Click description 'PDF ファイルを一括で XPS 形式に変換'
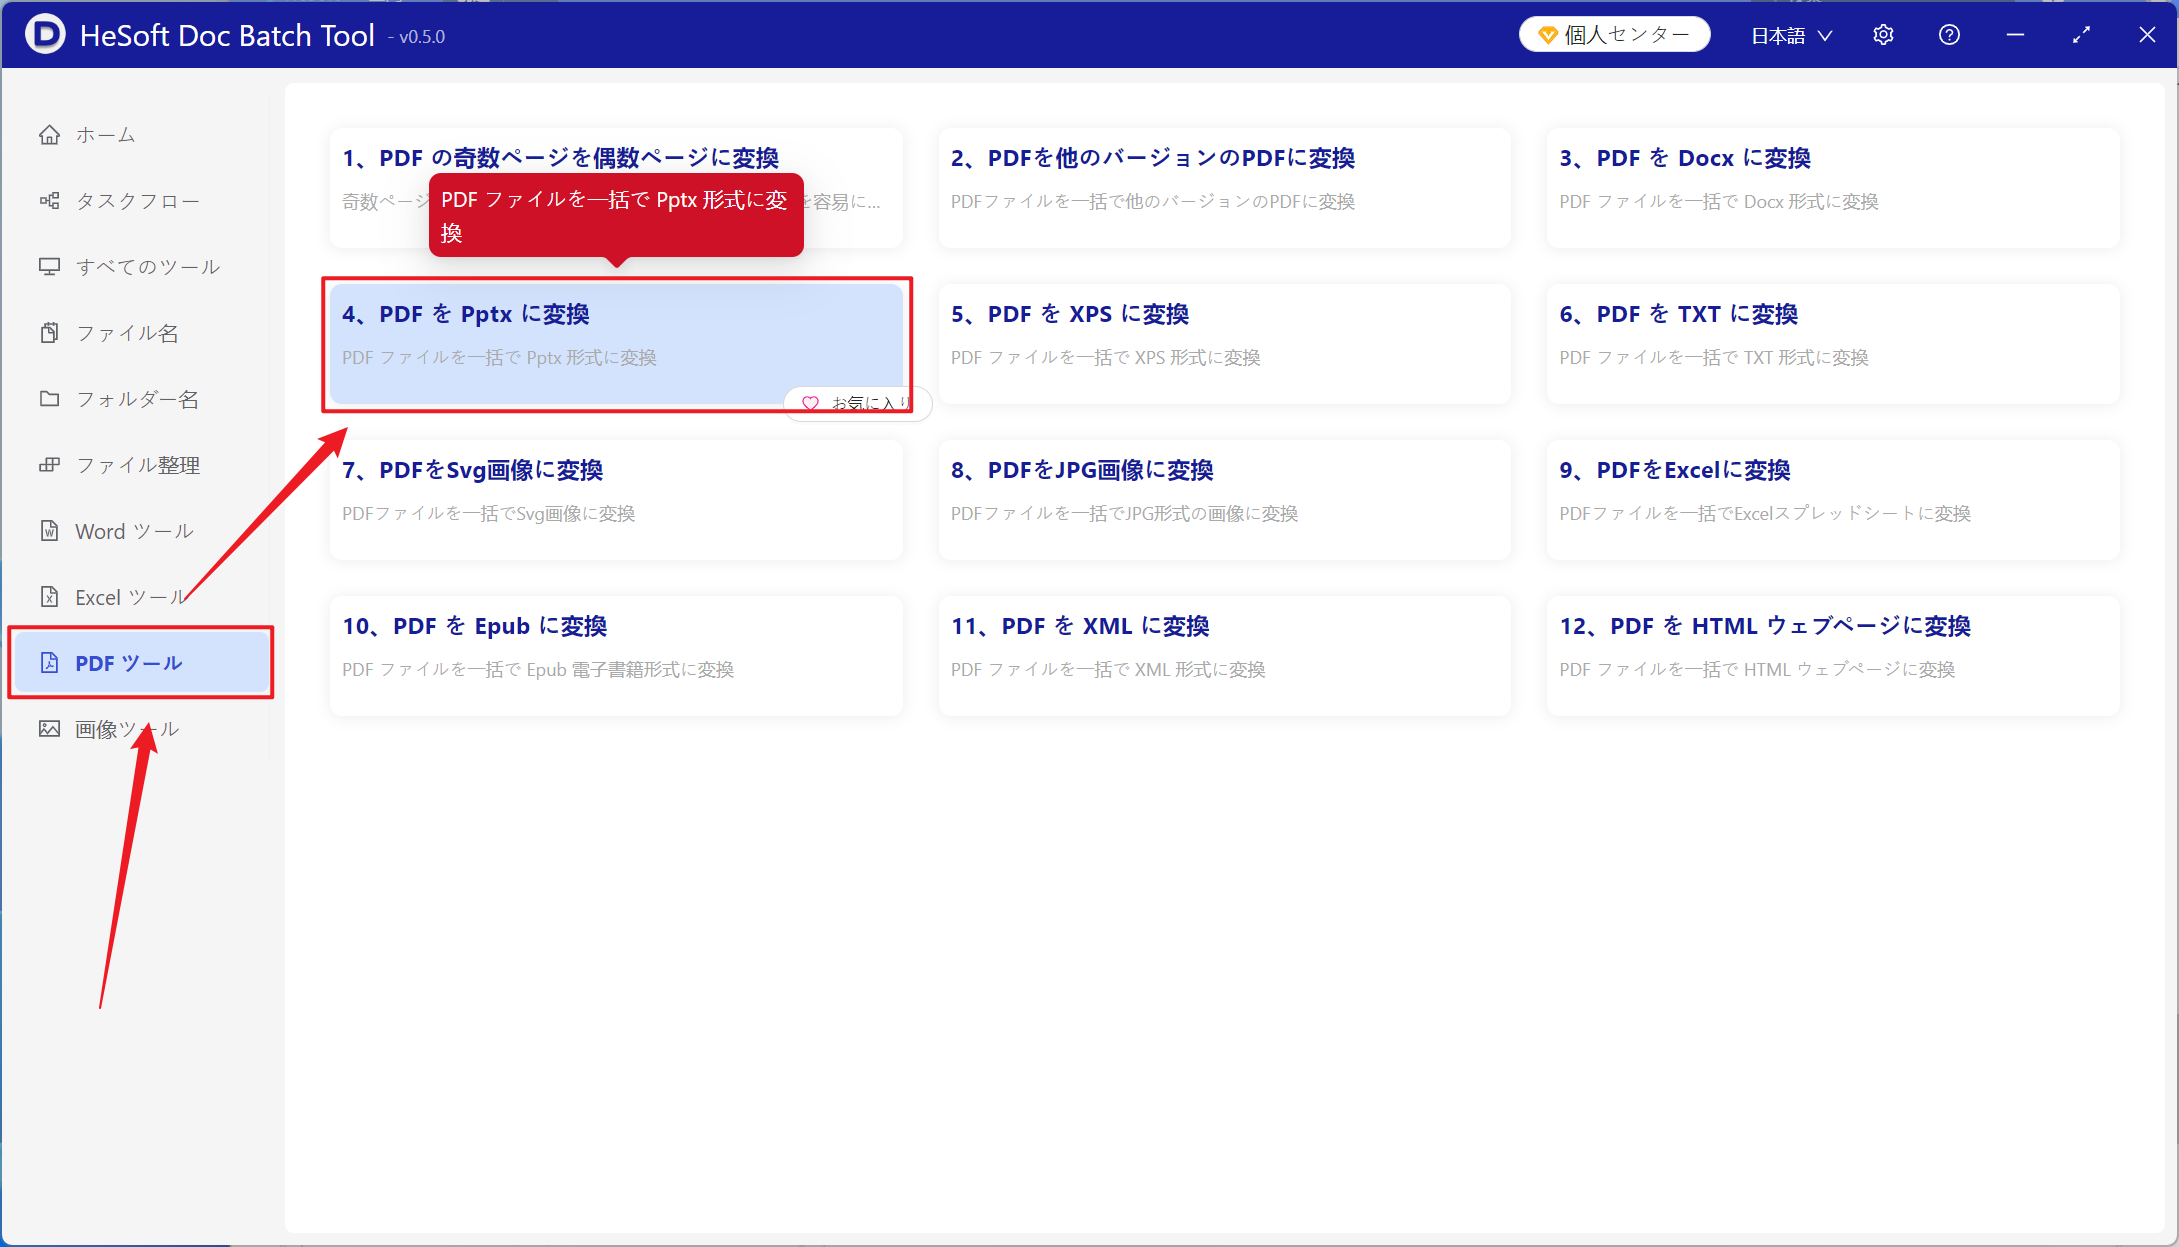 1105,357
